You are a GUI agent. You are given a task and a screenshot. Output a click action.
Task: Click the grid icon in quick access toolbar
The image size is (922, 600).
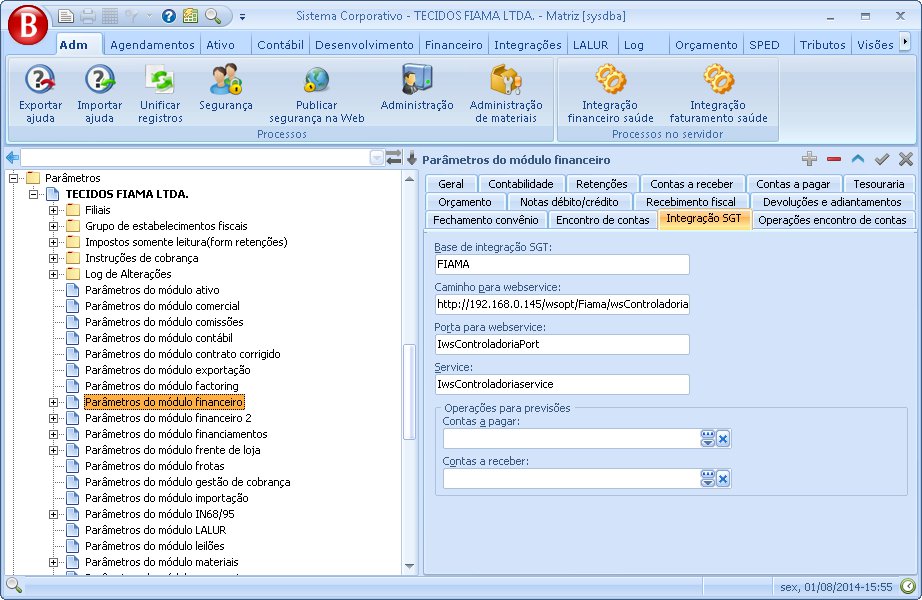(110, 16)
